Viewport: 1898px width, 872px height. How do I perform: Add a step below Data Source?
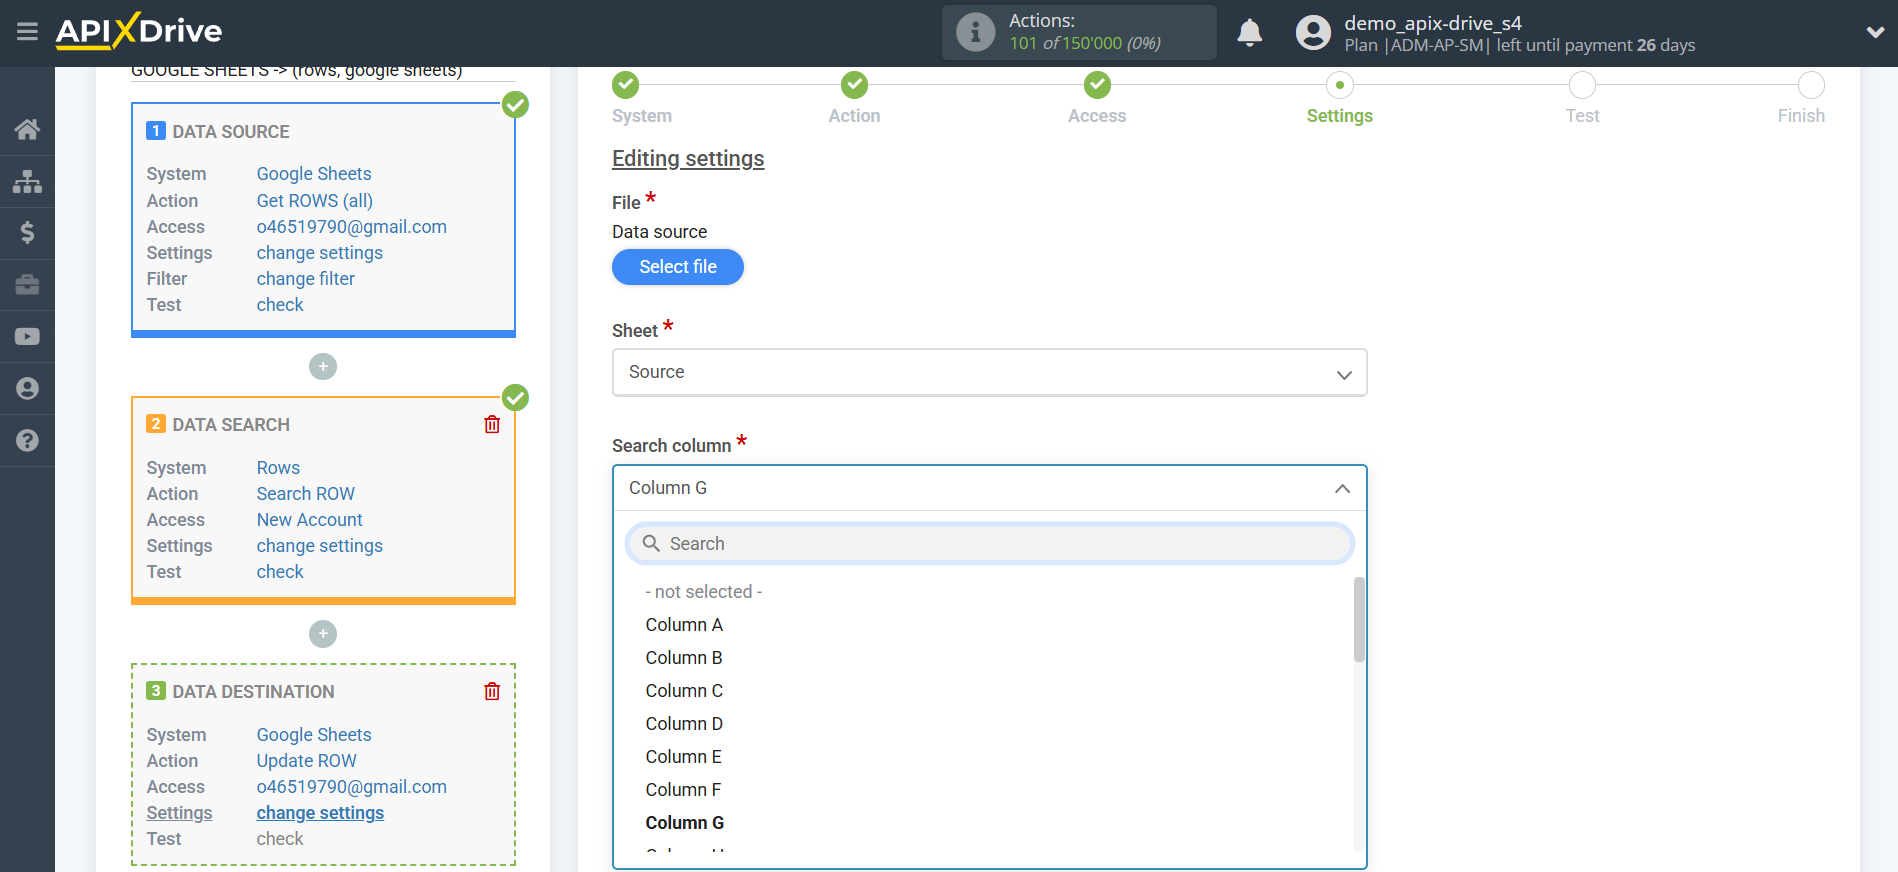tap(323, 367)
